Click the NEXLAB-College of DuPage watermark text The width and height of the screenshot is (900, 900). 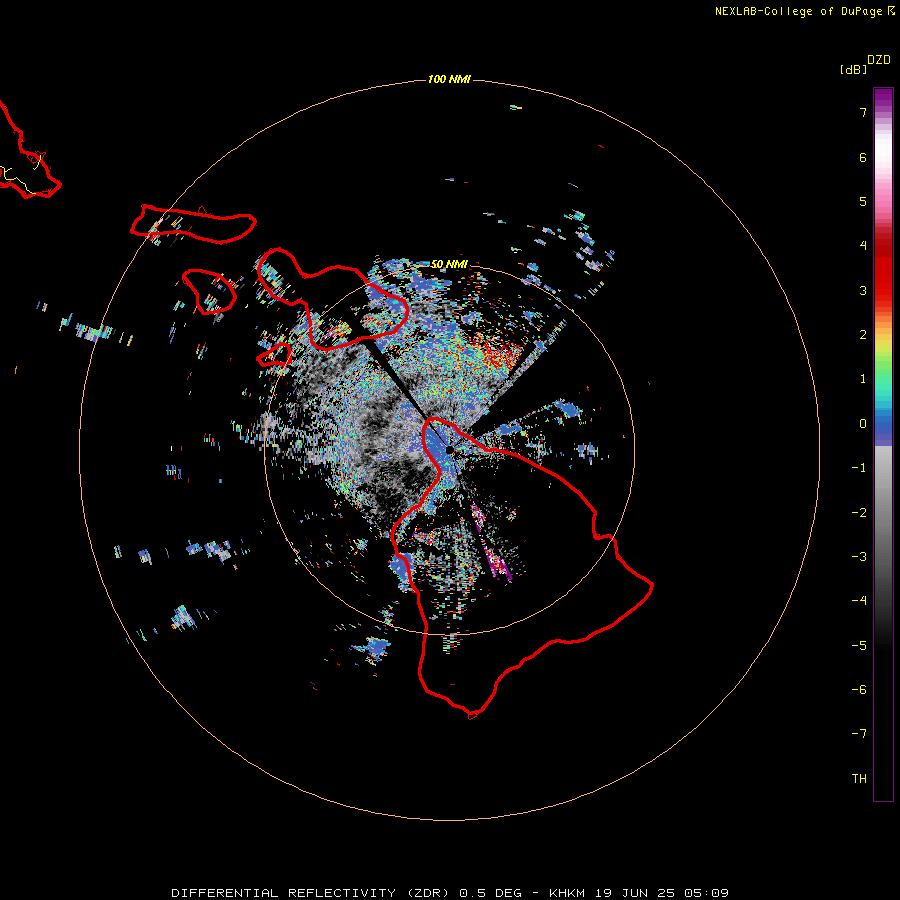799,11
